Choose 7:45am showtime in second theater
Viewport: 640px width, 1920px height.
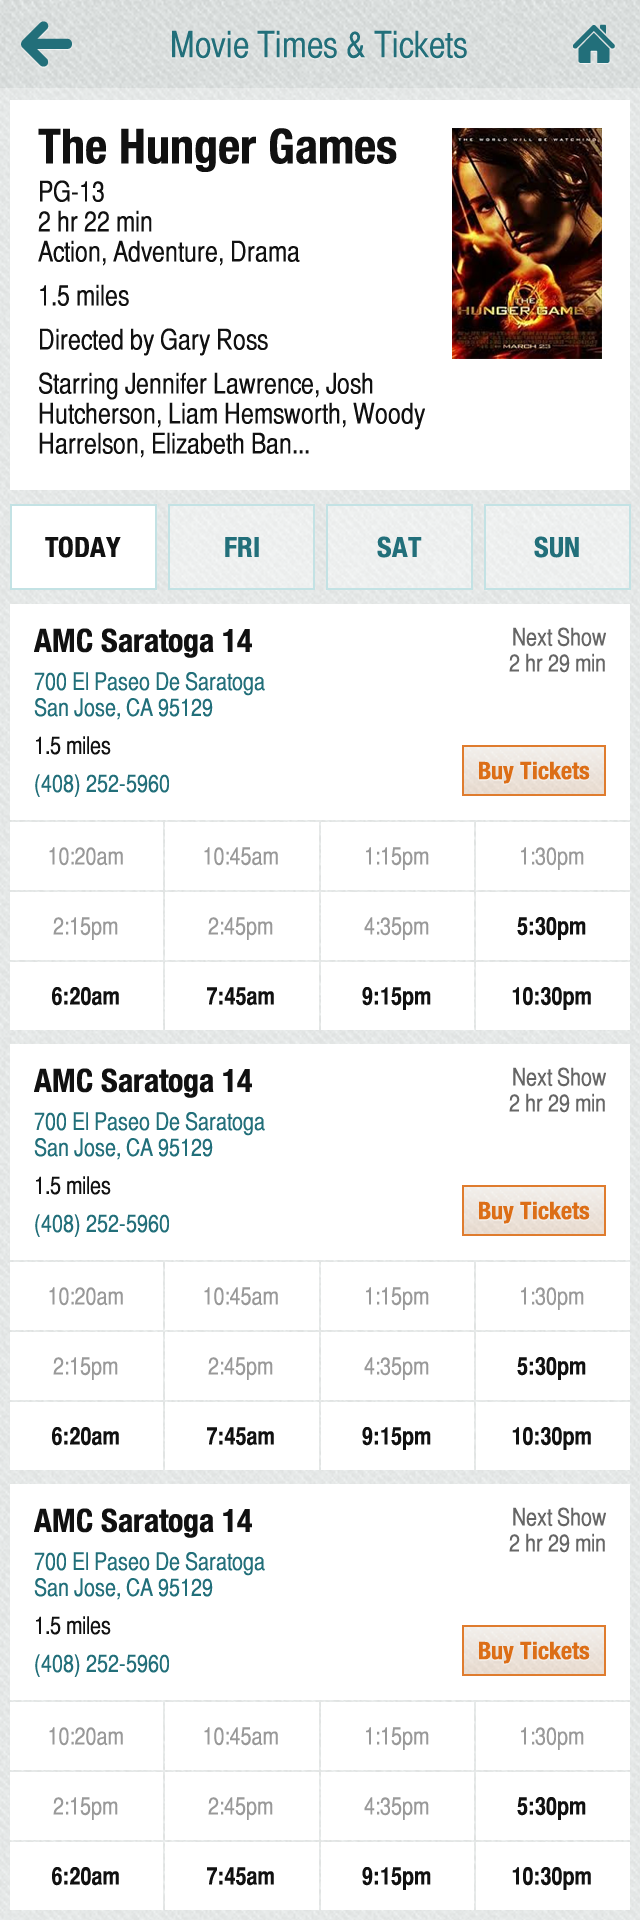(x=241, y=1437)
